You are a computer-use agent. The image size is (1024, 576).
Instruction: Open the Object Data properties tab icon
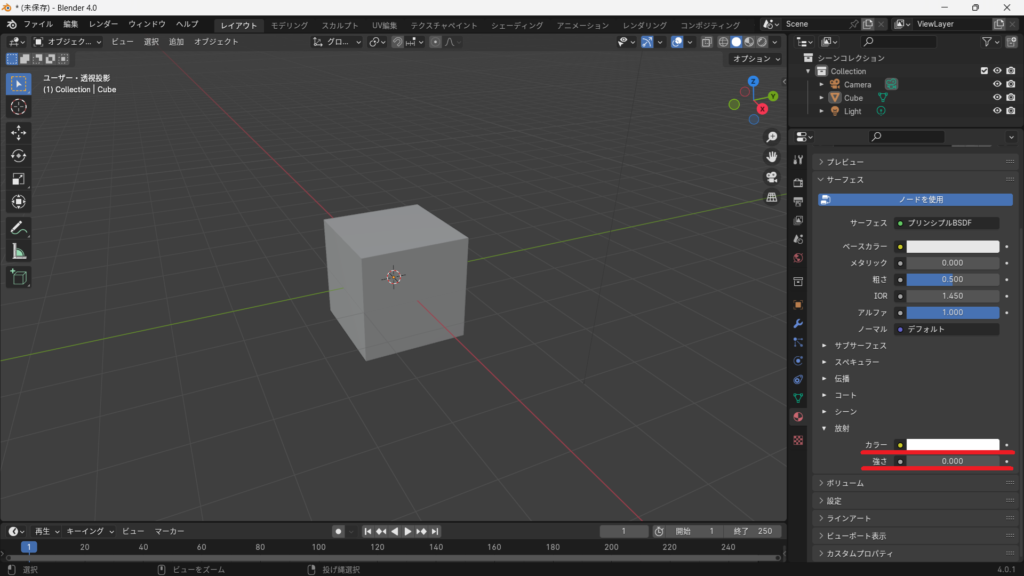[798, 398]
